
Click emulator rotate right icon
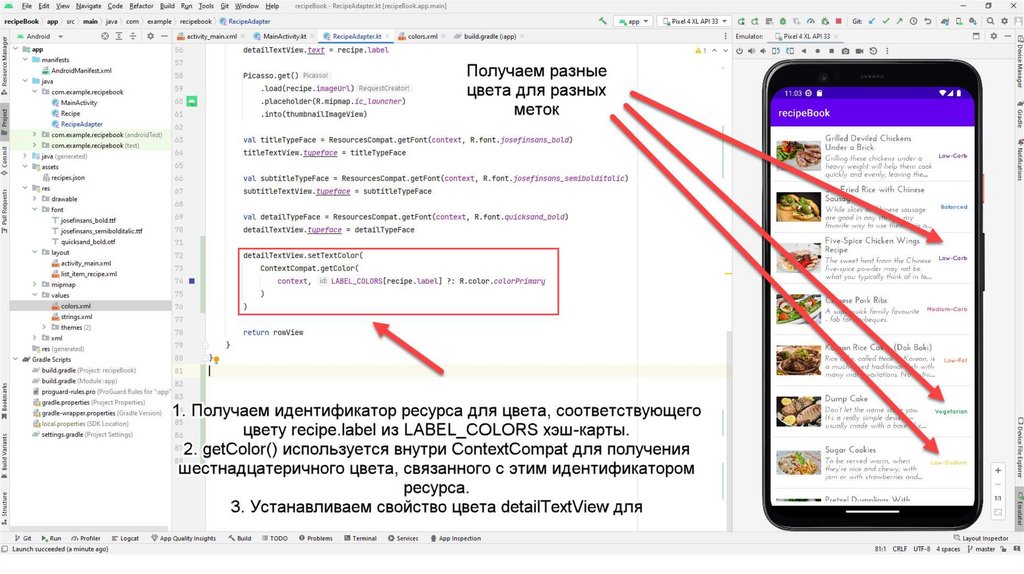click(x=790, y=51)
